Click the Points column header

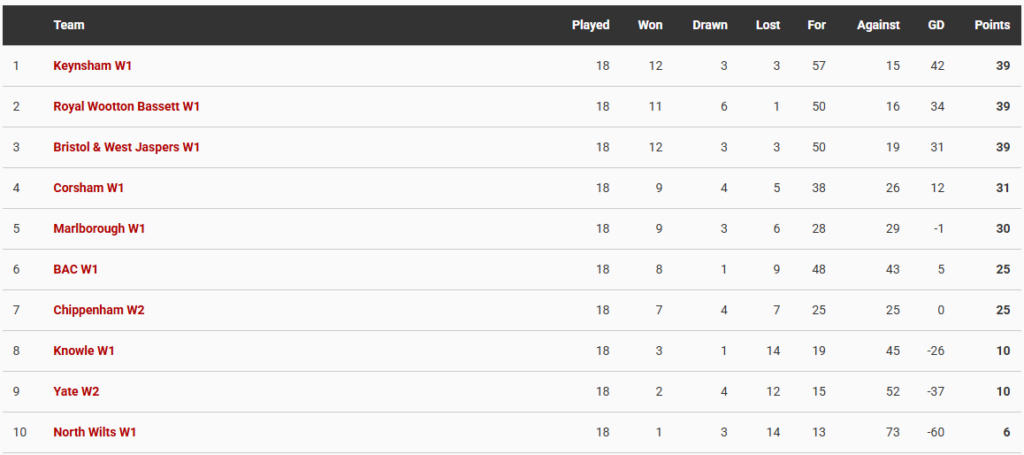tap(993, 25)
